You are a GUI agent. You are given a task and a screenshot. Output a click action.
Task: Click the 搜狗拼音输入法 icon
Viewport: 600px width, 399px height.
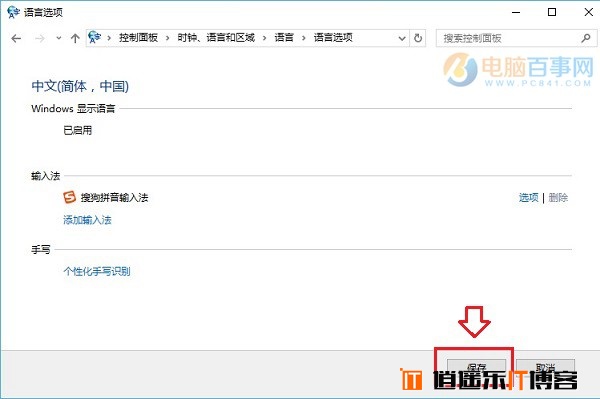[x=70, y=197]
